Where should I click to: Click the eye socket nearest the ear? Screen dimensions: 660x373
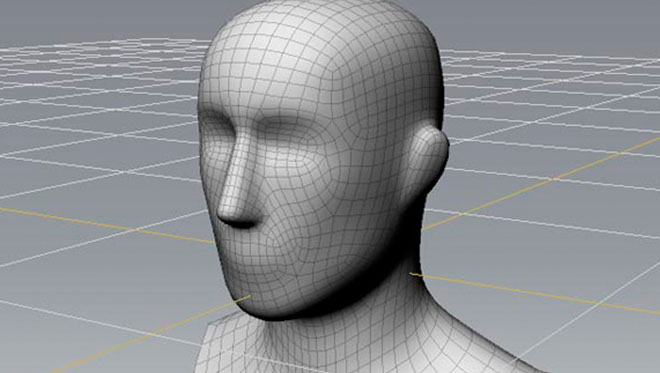click(x=286, y=125)
